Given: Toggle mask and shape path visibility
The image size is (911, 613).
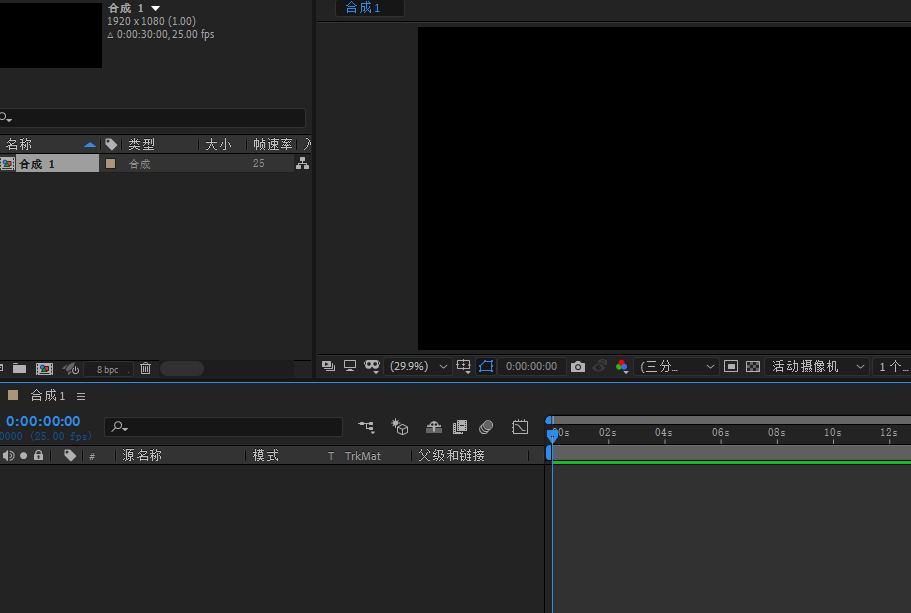Looking at the screenshot, I should (372, 367).
